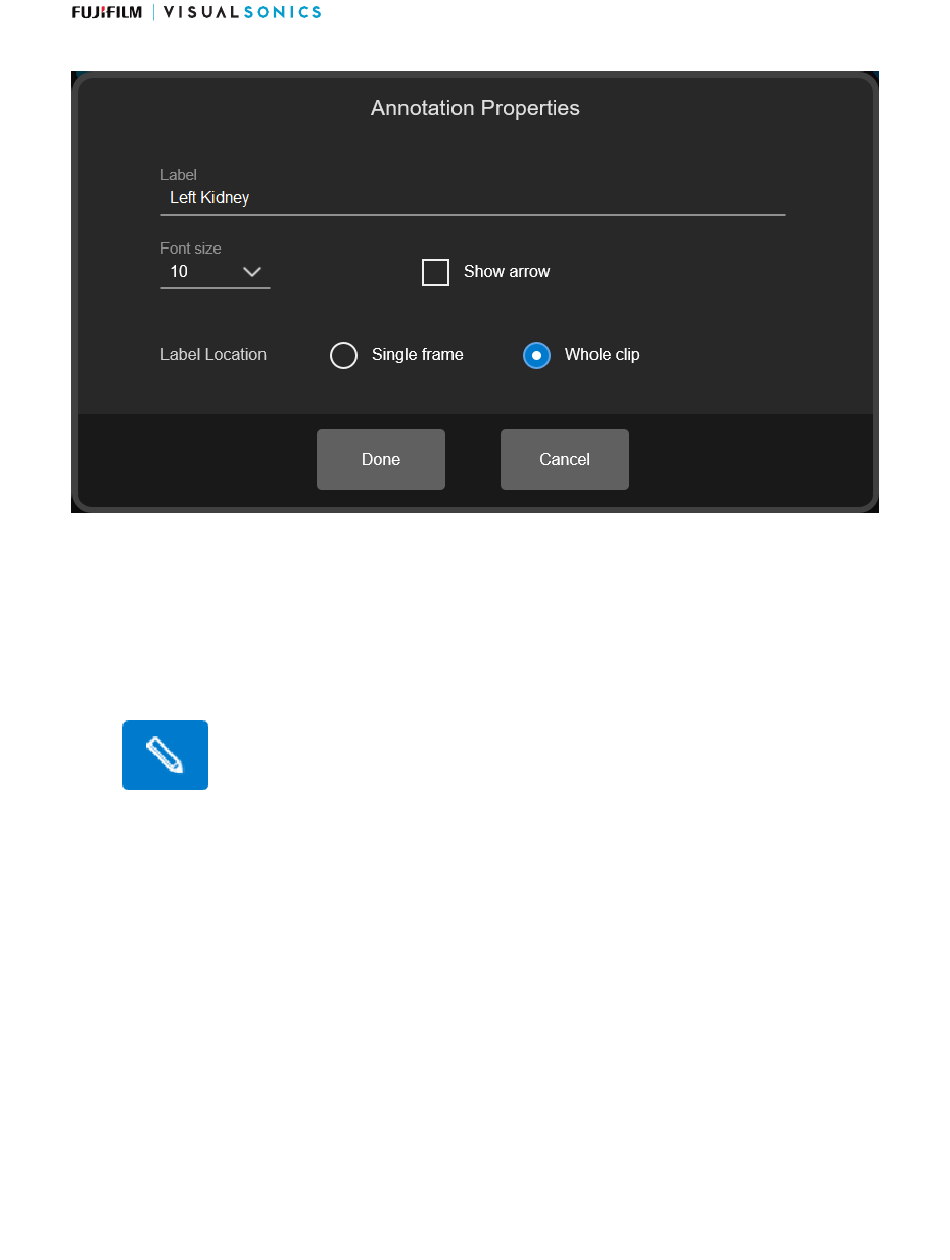Select the Single frame radio button
This screenshot has width=950, height=1260.
[x=343, y=355]
